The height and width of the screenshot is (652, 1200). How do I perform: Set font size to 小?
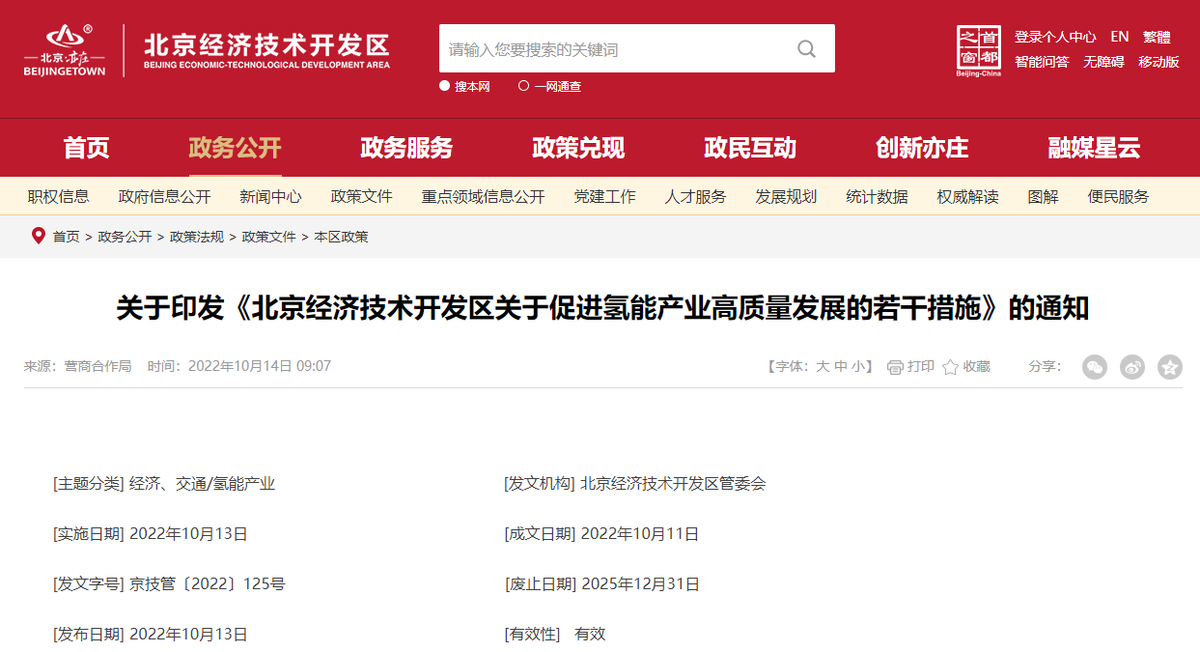(x=858, y=367)
